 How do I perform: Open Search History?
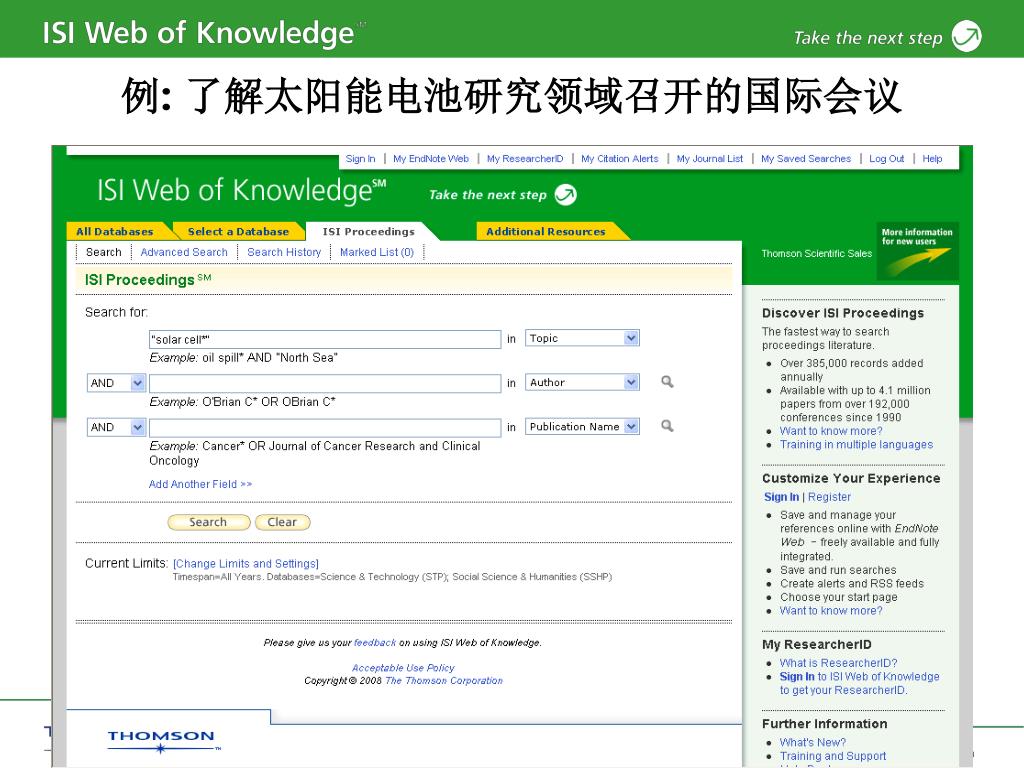point(284,252)
